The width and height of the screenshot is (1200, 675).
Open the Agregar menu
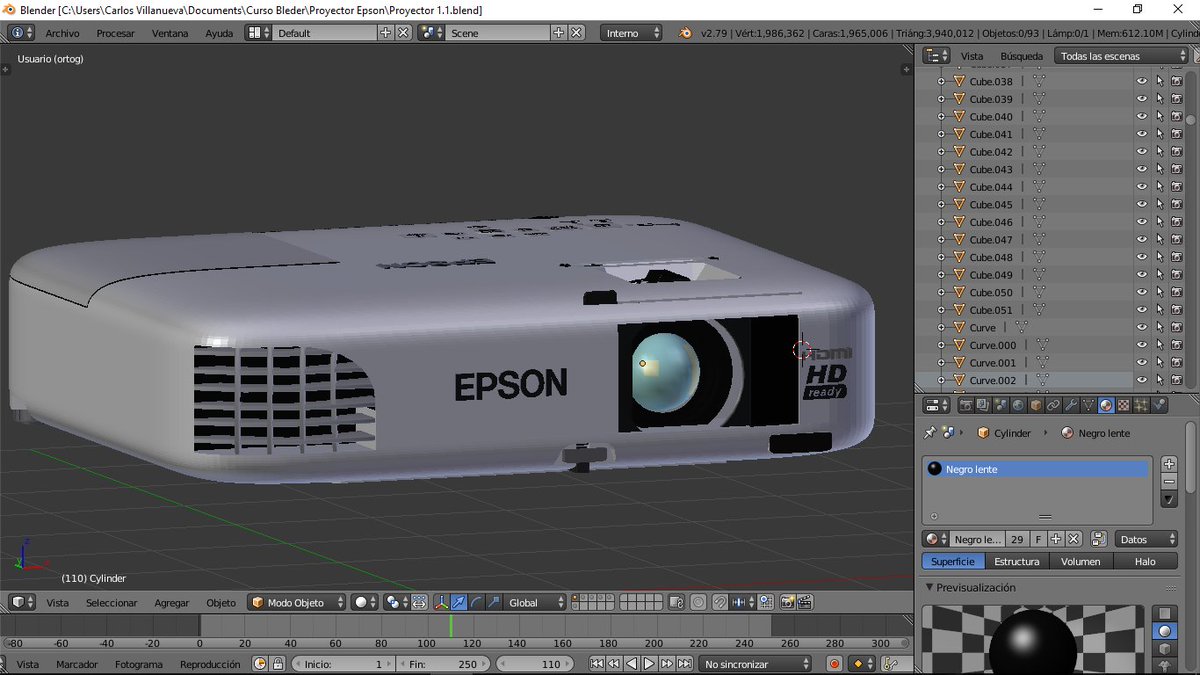pyautogui.click(x=172, y=603)
